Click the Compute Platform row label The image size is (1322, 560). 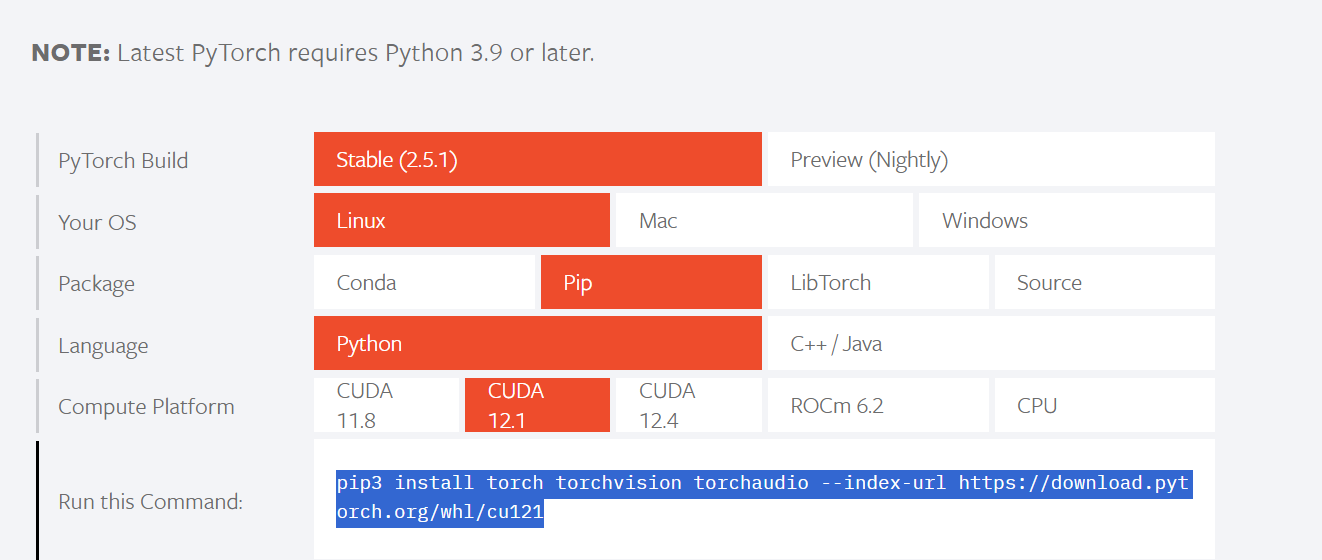pyautogui.click(x=146, y=407)
